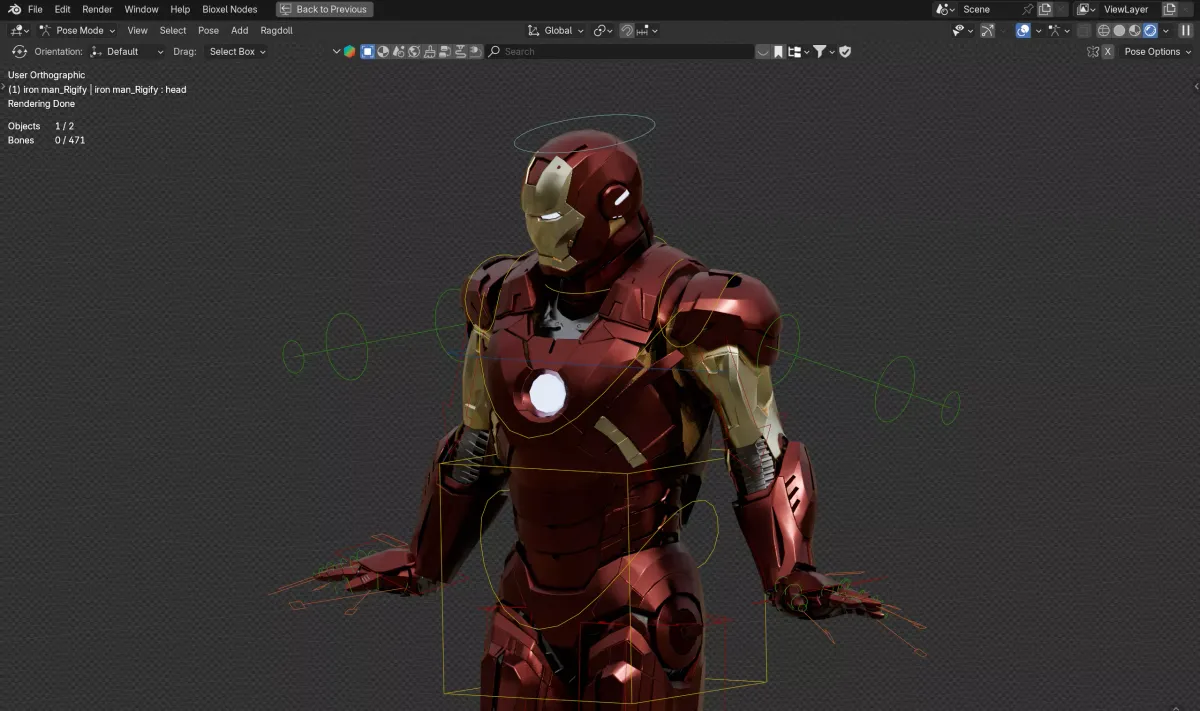Click the active tool select box icon
This screenshot has width=1200, height=711.
tap(19, 51)
